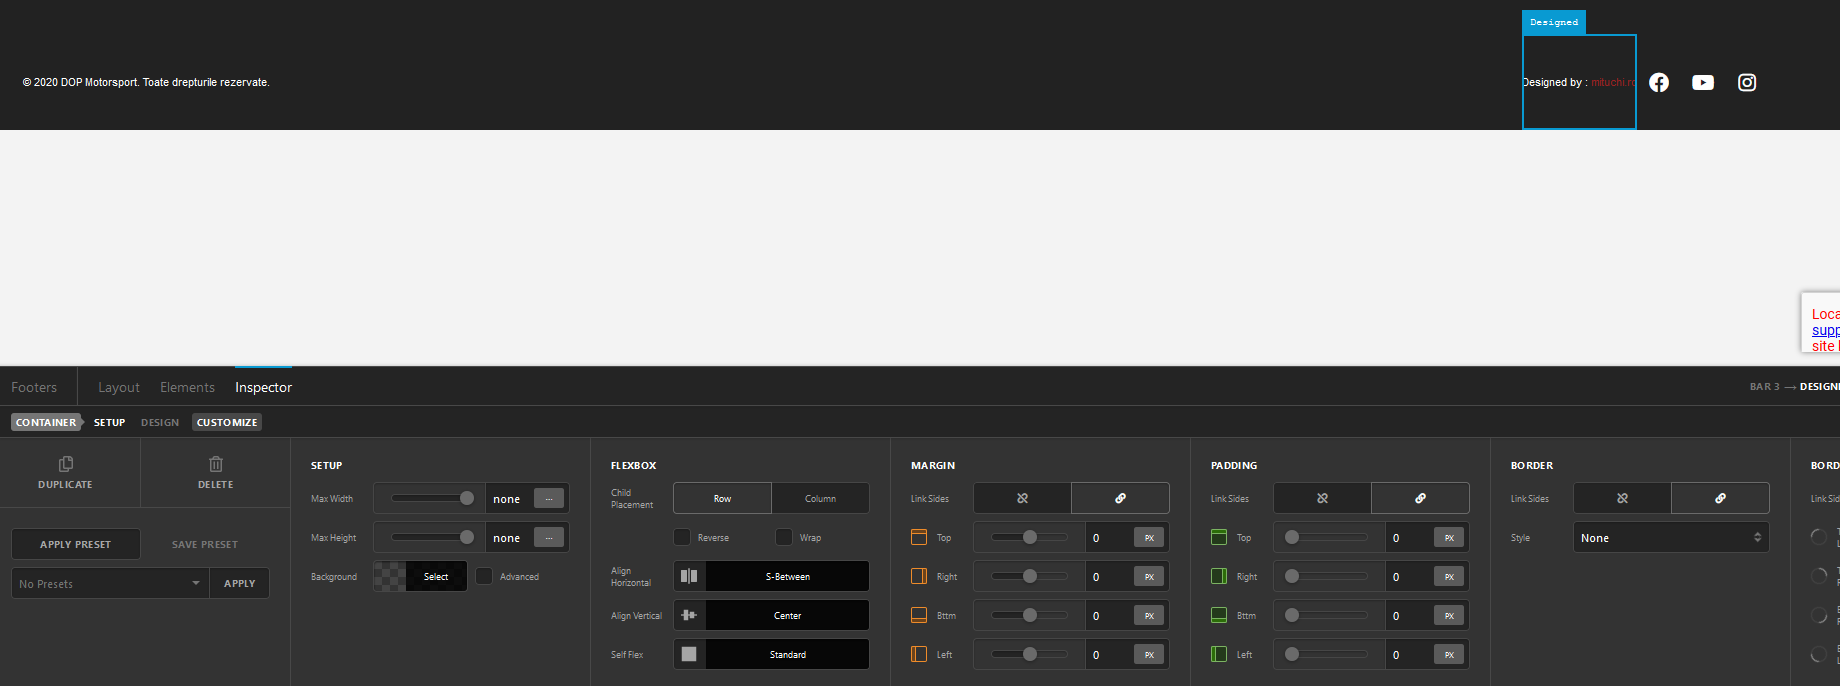Link margin sides chain icon

pyautogui.click(x=1120, y=498)
